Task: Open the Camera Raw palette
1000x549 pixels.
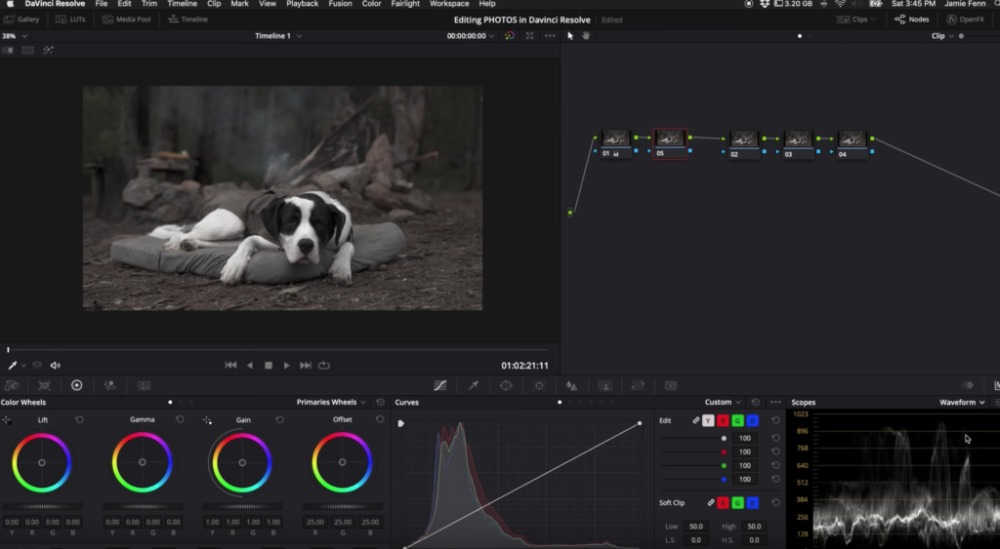Action: coord(11,386)
